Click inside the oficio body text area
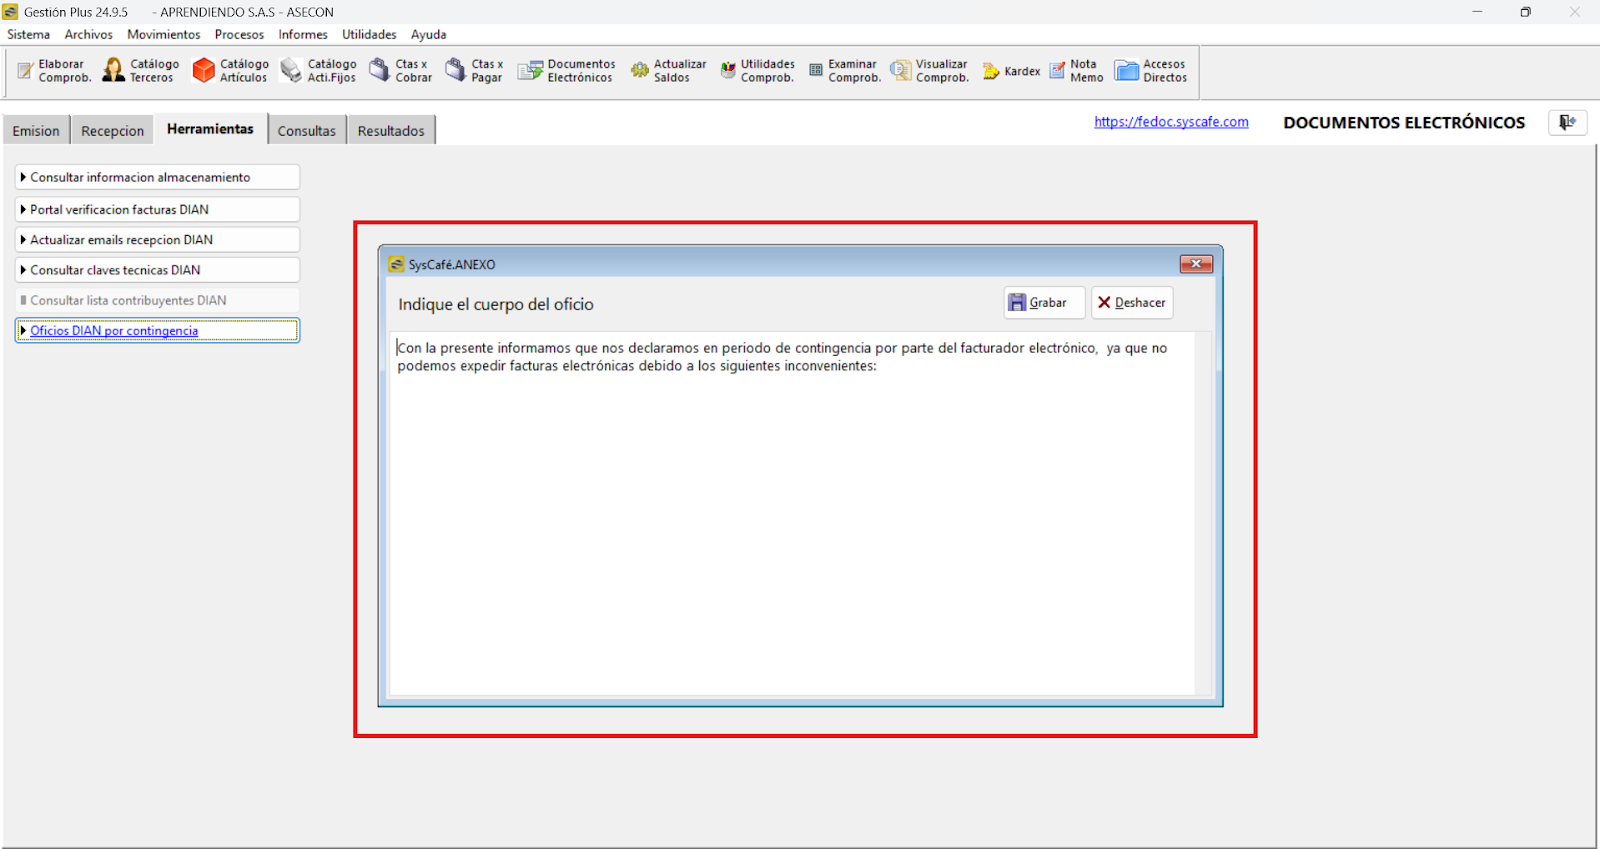The width and height of the screenshot is (1600, 849). [x=790, y=520]
